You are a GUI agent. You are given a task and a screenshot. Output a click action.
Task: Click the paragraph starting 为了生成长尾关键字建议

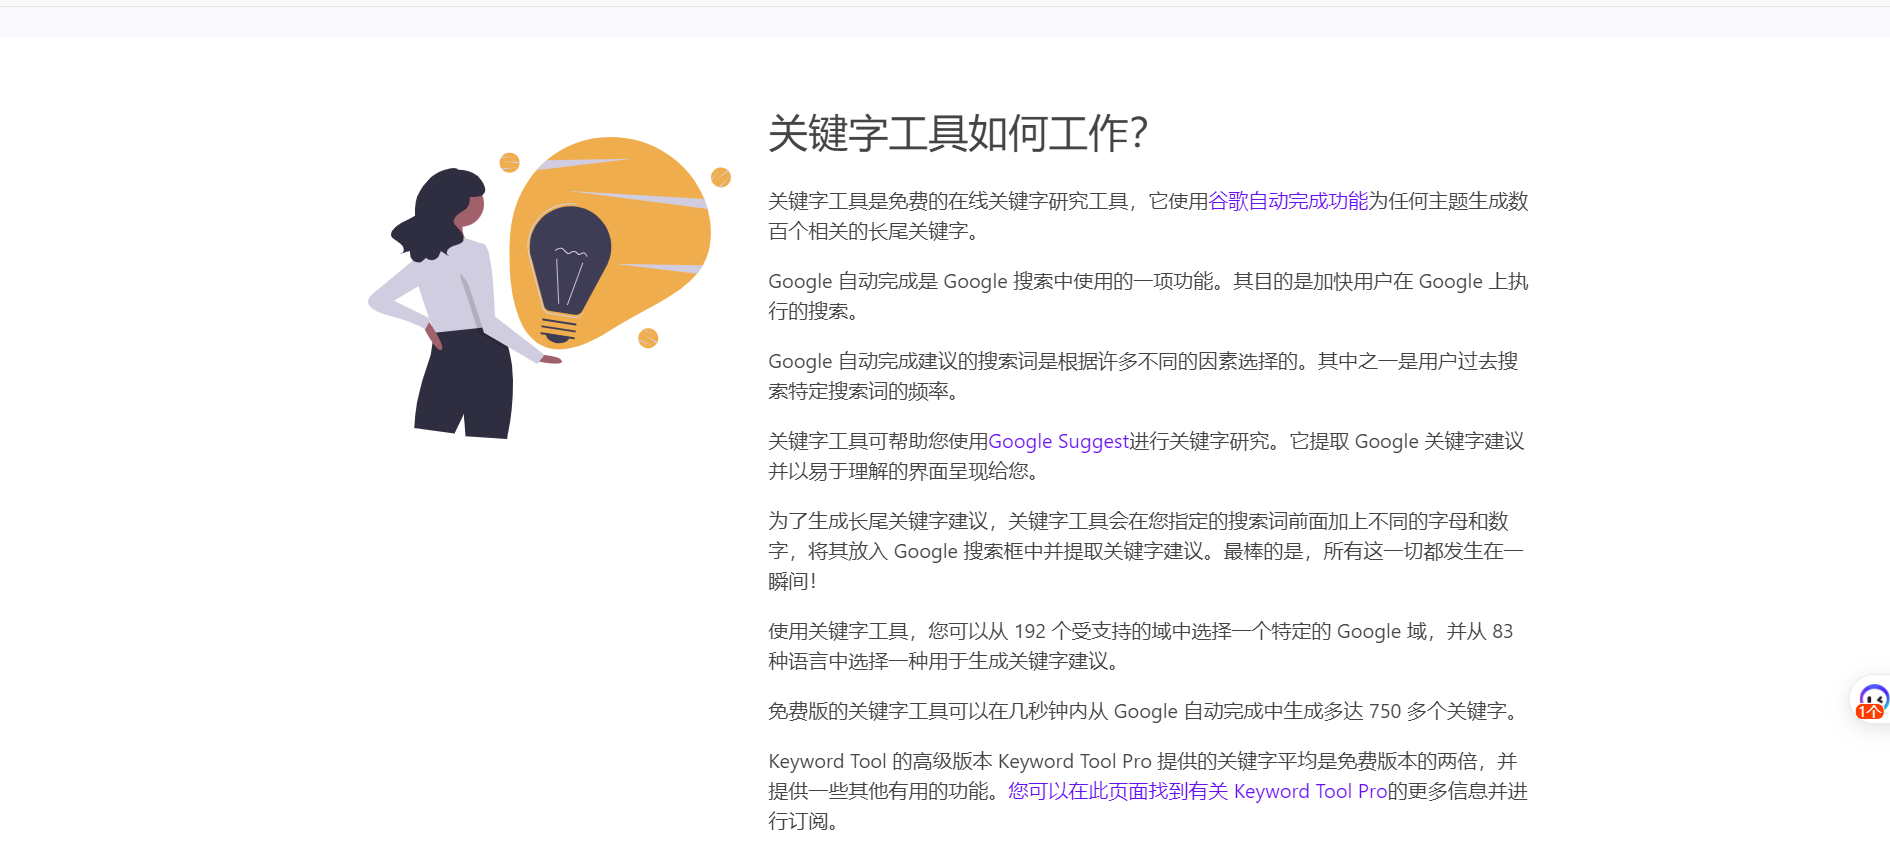point(1146,551)
